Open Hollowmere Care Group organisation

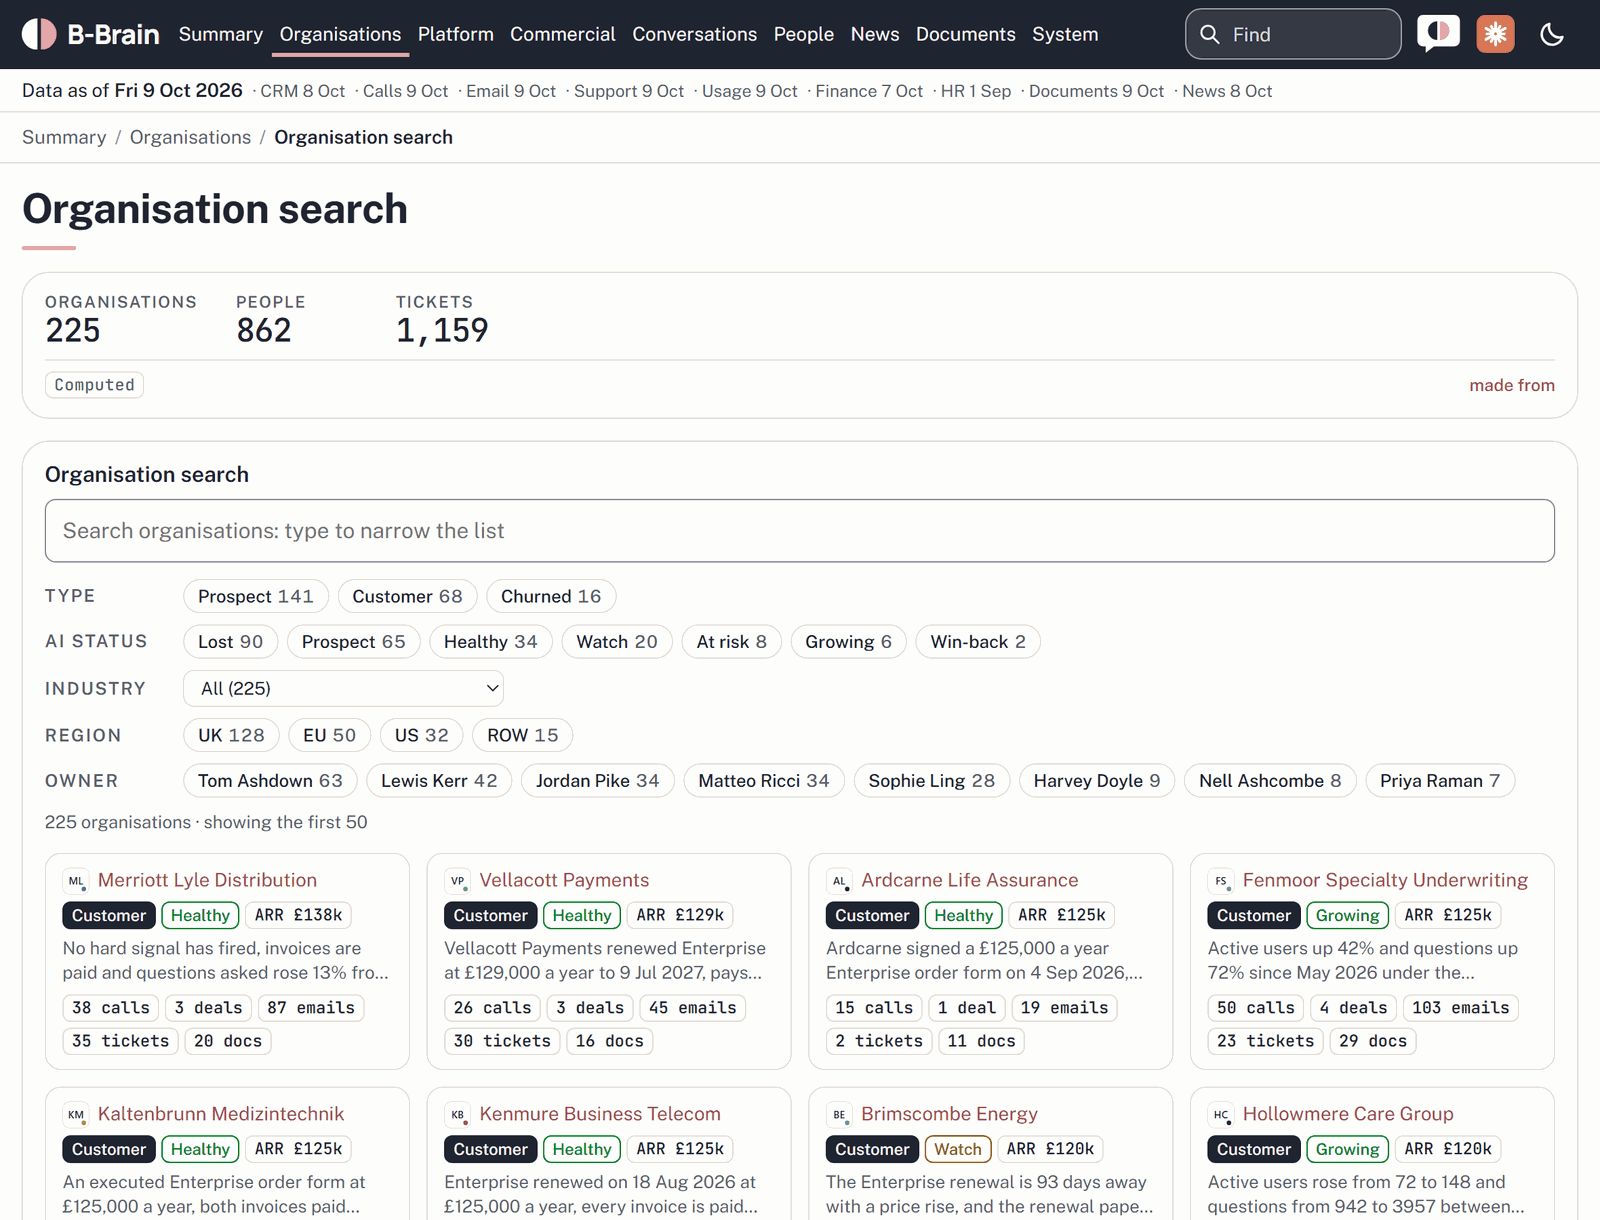point(1348,1114)
